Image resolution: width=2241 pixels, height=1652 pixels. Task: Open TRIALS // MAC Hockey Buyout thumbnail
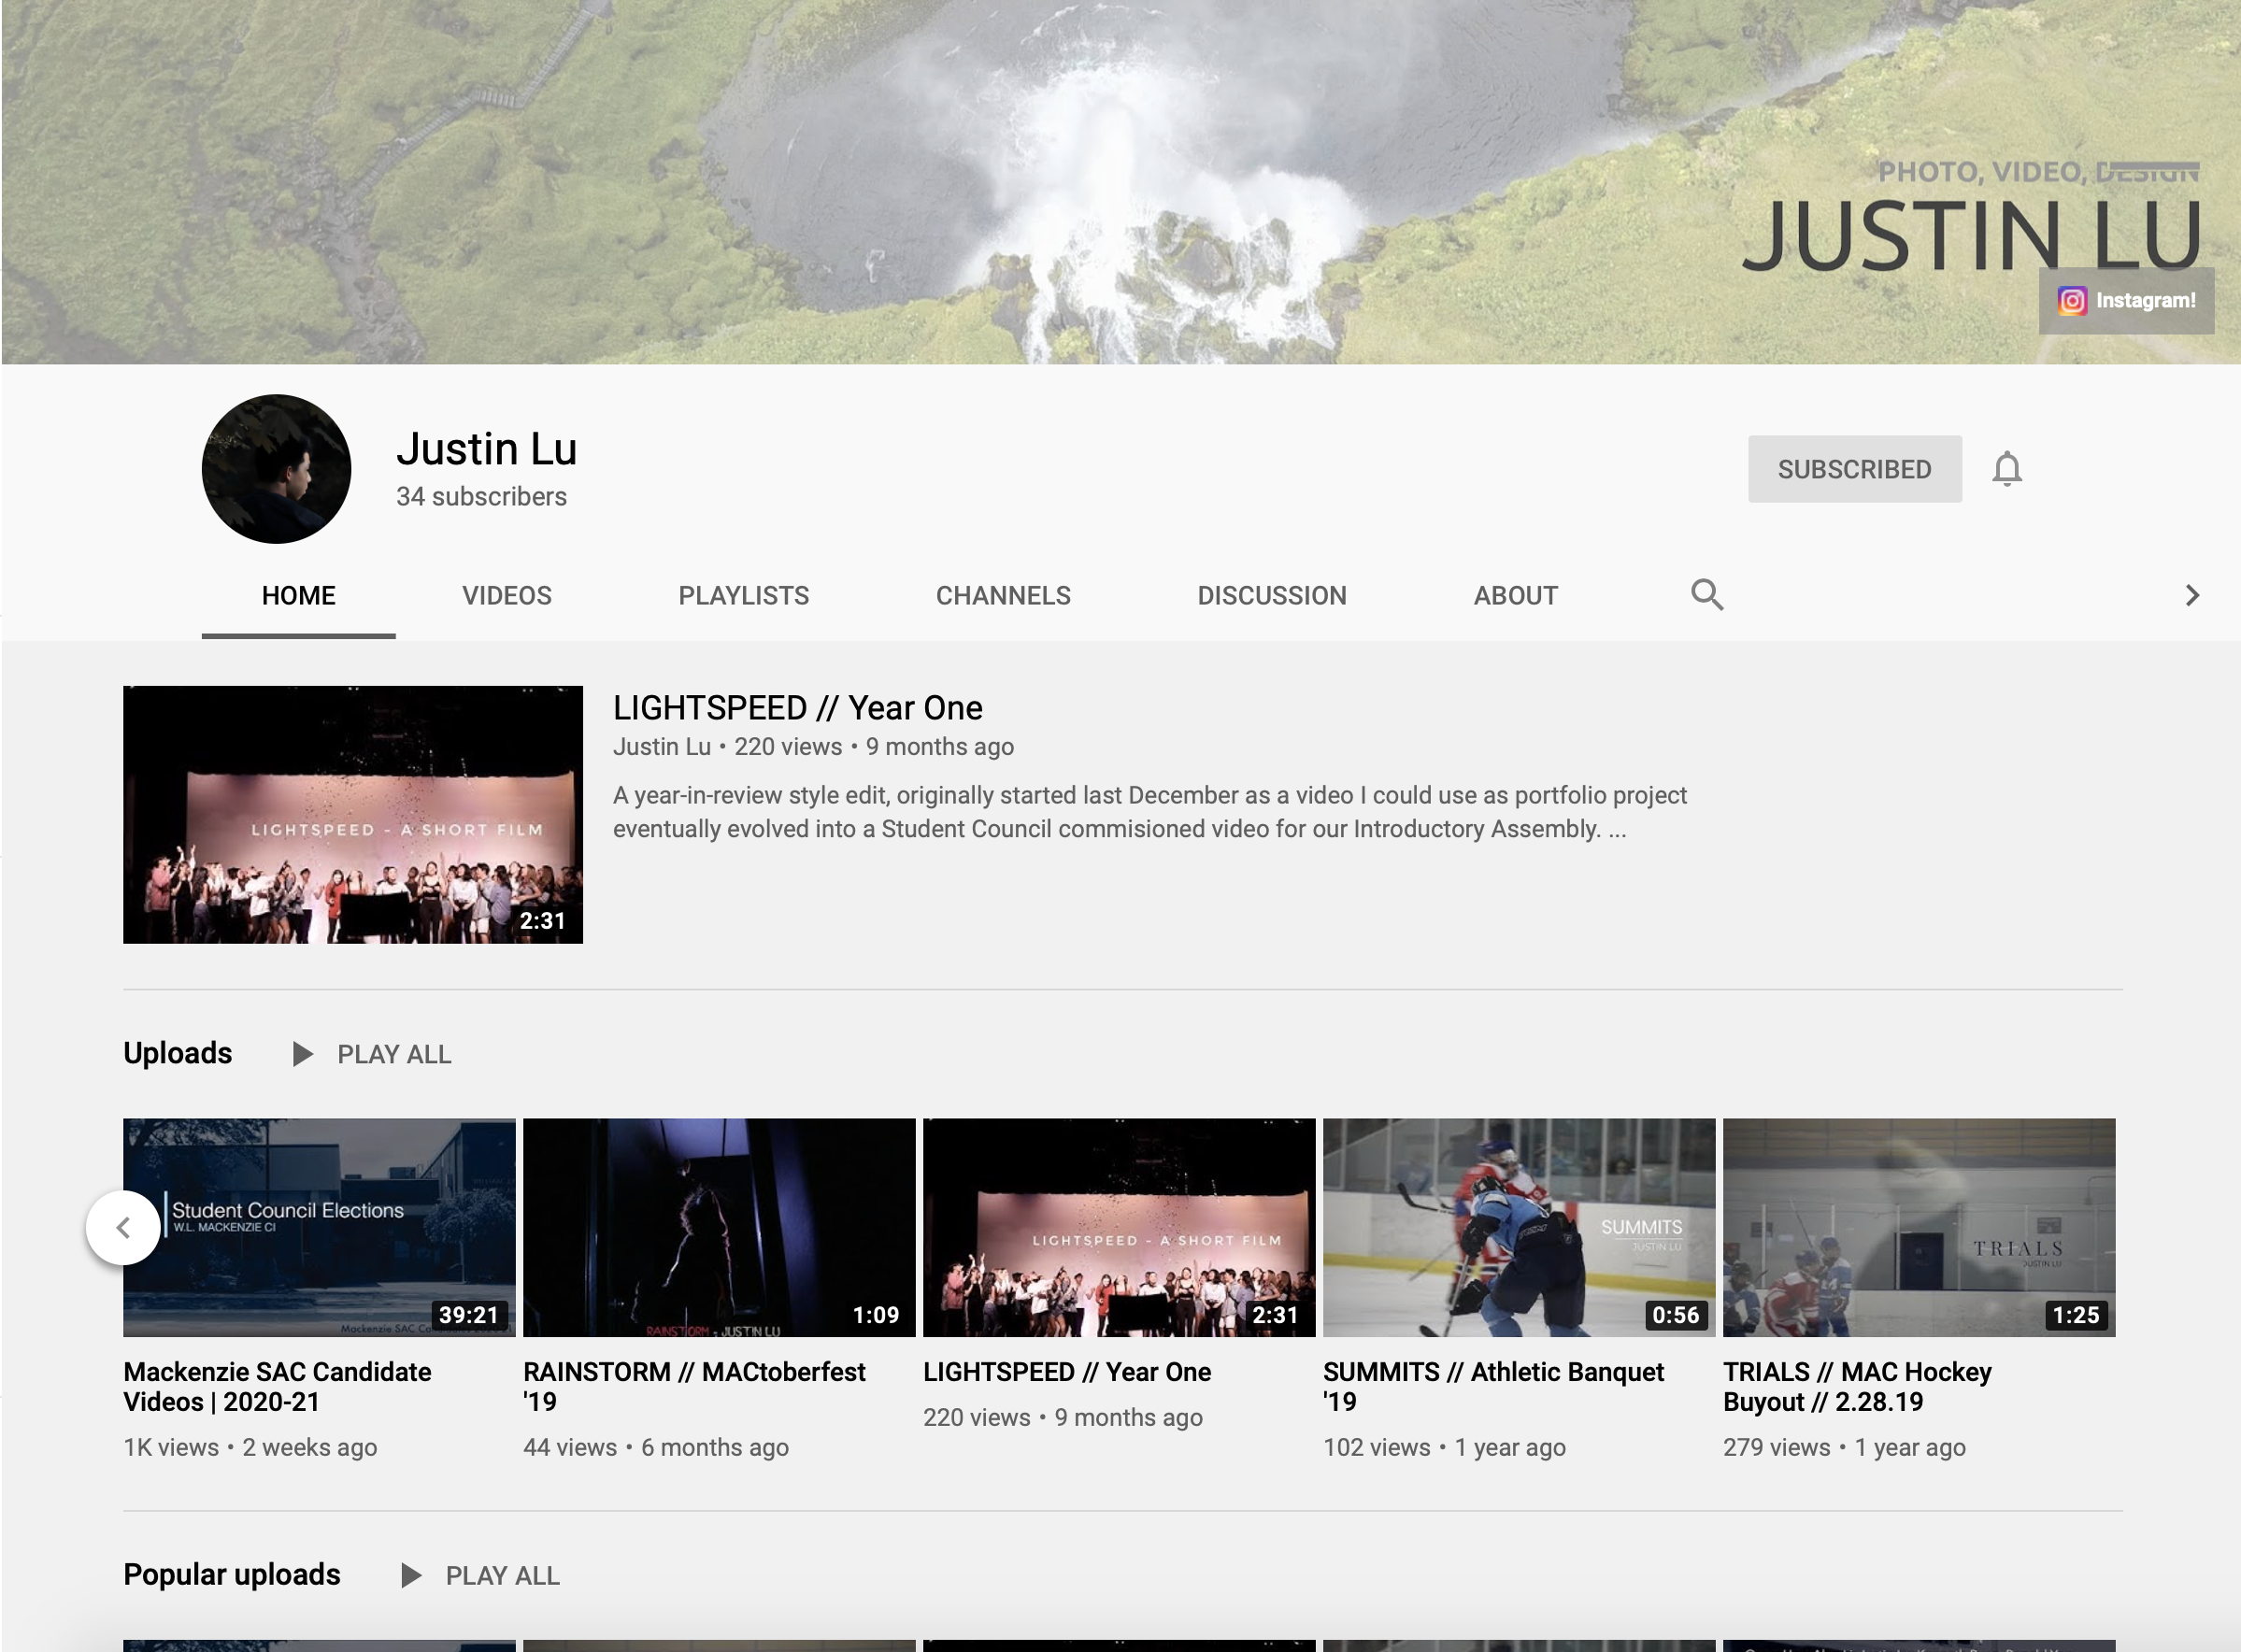[x=1918, y=1227]
